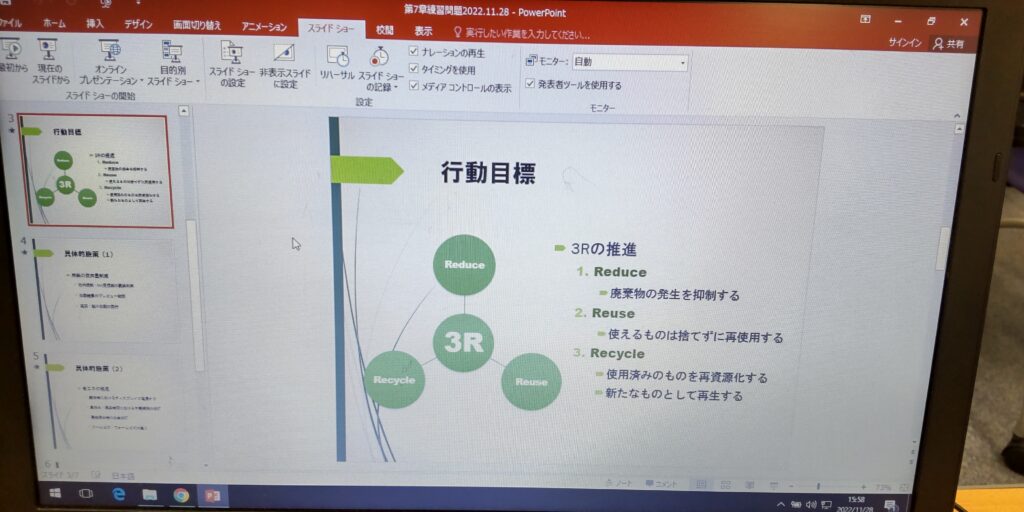Click Sign in (サインイン) link
This screenshot has height=512, width=1024.
904,43
